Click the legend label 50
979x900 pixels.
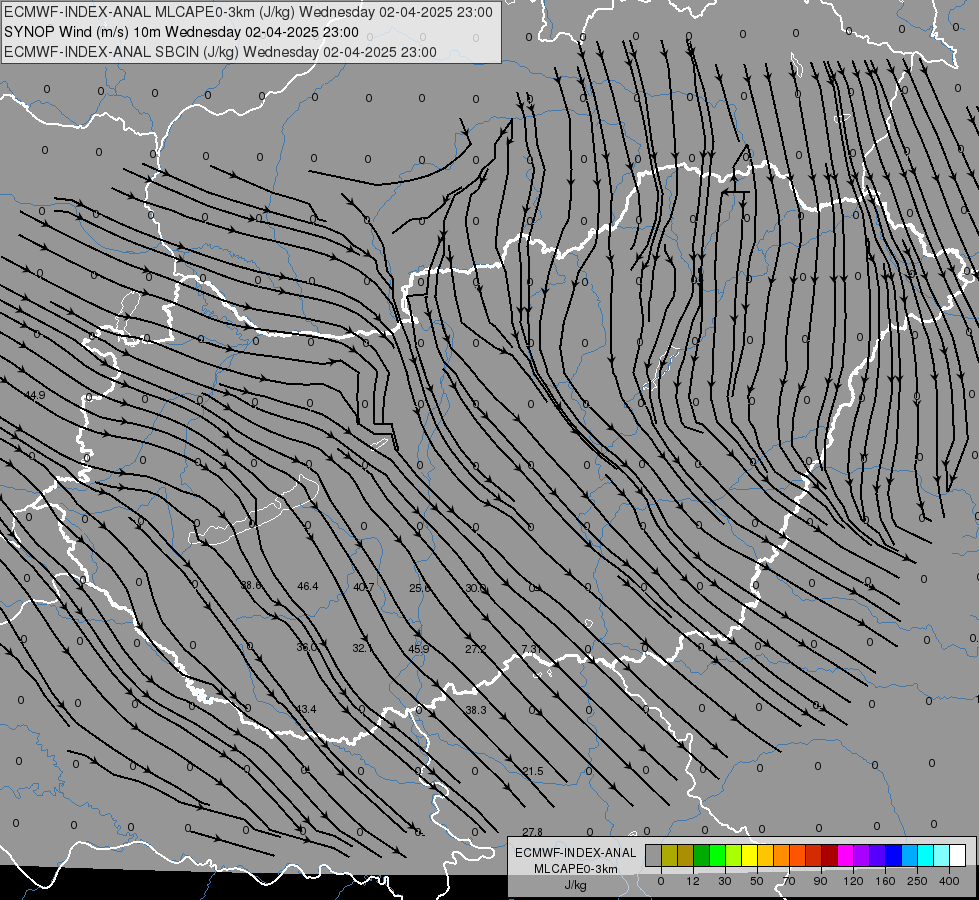point(757,881)
